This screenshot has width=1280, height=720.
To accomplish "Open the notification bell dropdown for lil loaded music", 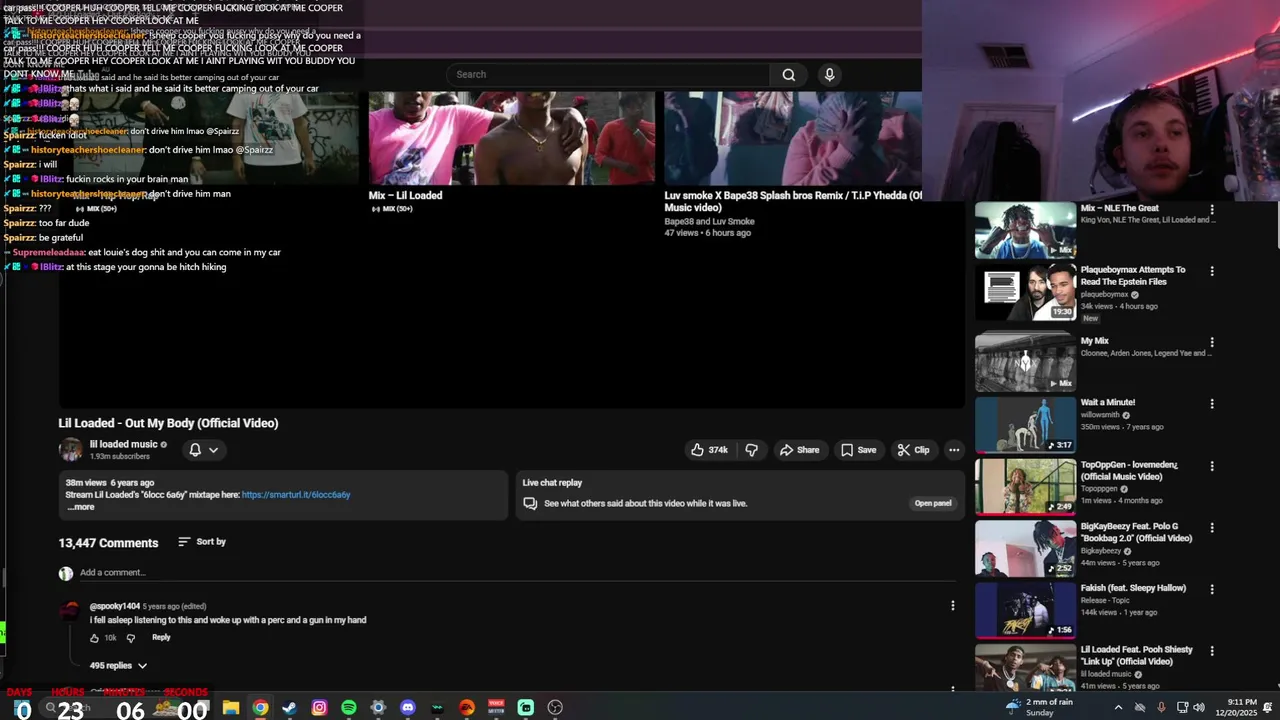I will tap(203, 450).
